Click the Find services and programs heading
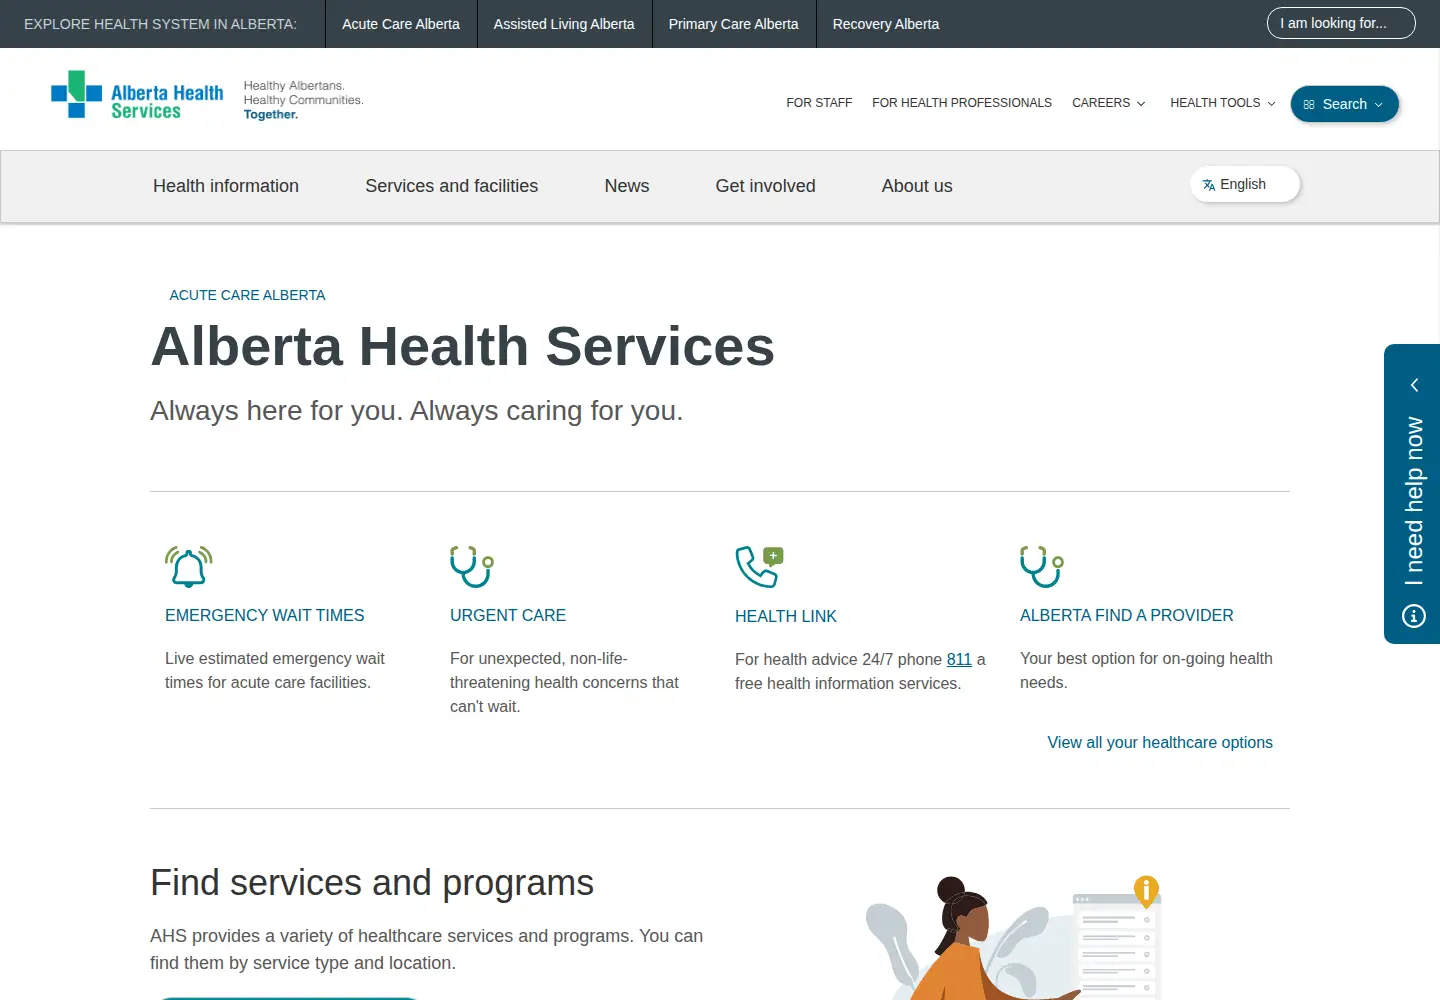1440x1000 pixels. pos(372,883)
